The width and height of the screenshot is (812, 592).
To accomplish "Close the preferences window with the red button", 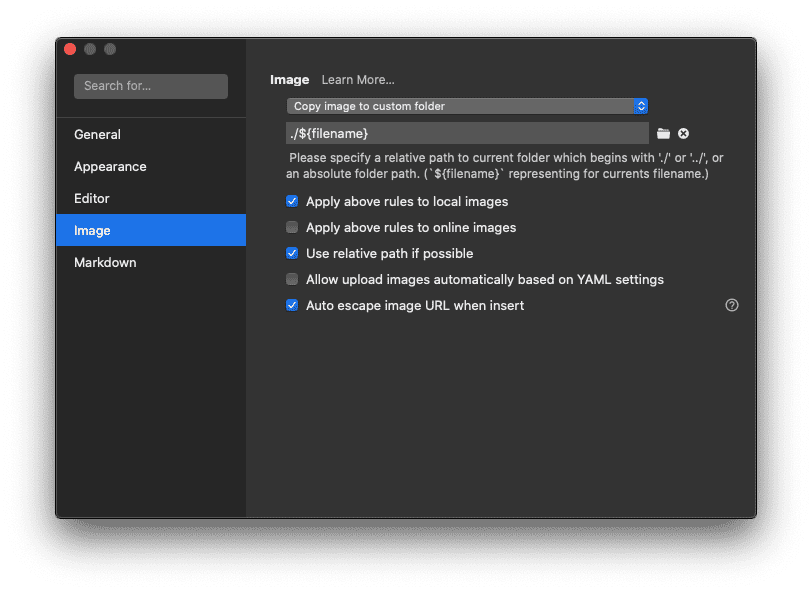I will click(x=70, y=49).
